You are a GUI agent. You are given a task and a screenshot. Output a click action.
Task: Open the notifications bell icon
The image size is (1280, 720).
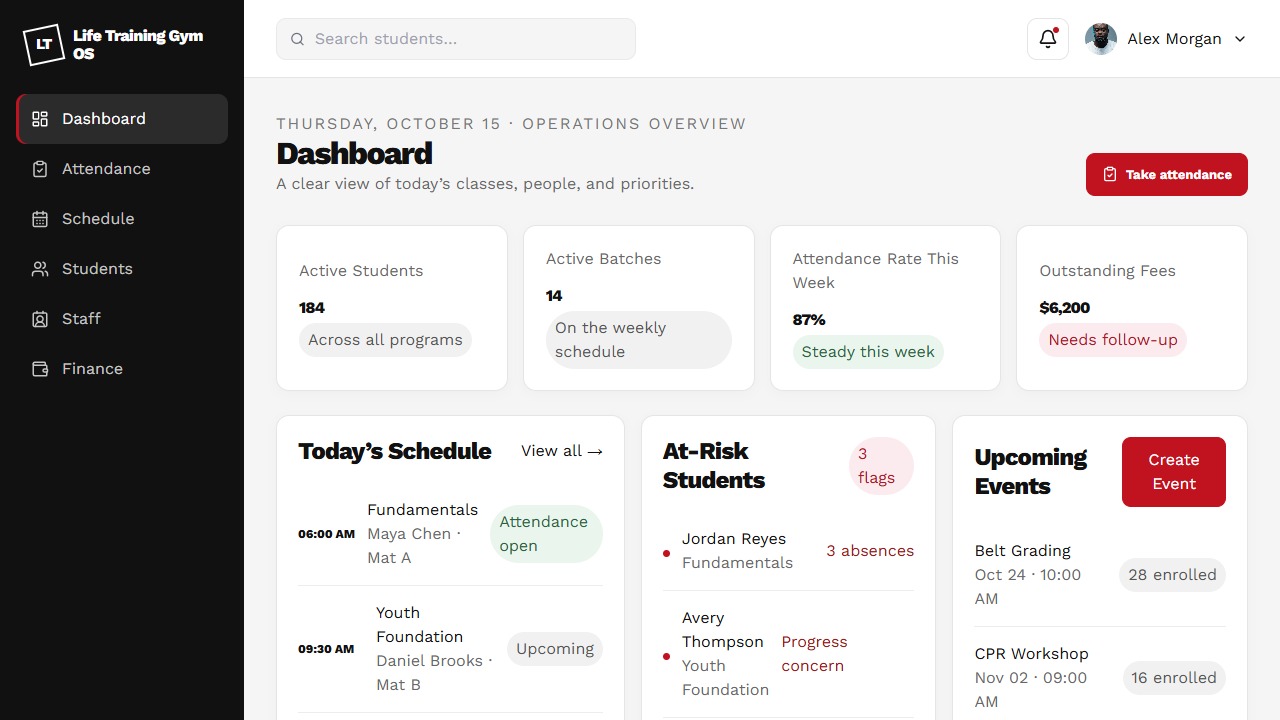point(1048,39)
